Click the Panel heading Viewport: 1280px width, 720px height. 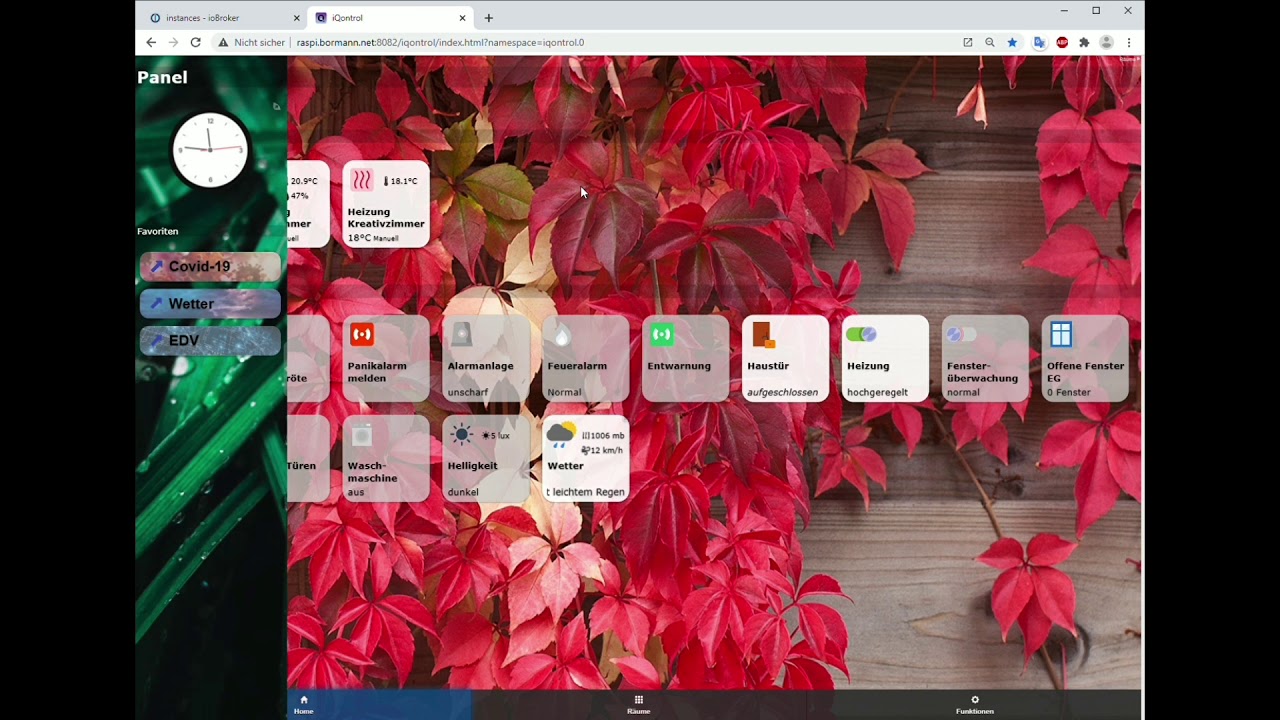pos(162,77)
